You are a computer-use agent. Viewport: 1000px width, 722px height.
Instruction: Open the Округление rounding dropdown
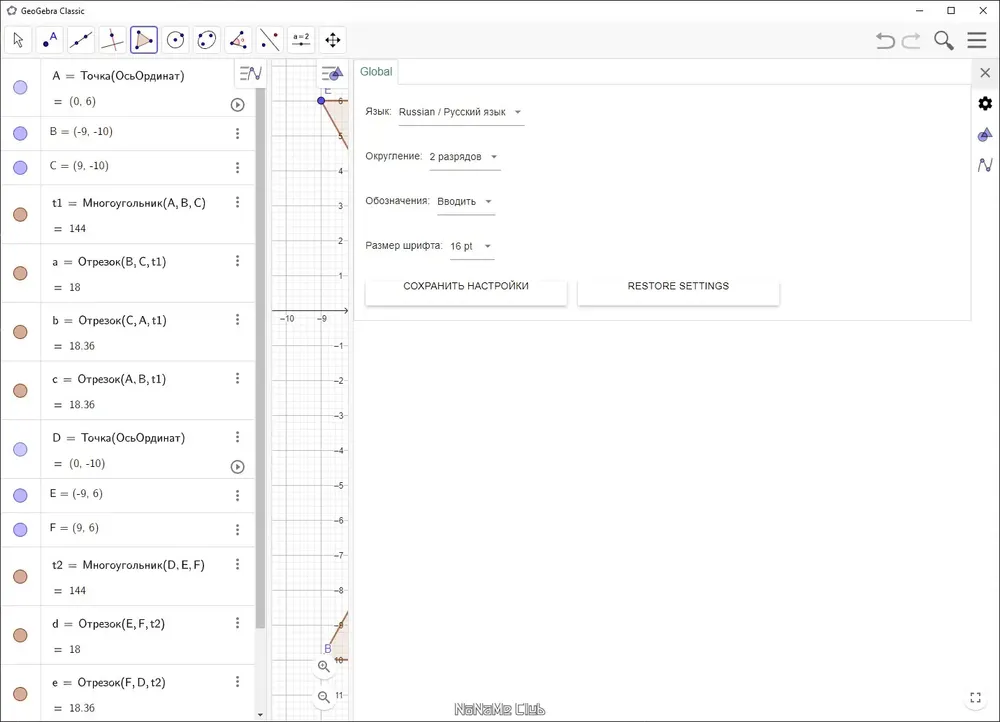pos(464,157)
